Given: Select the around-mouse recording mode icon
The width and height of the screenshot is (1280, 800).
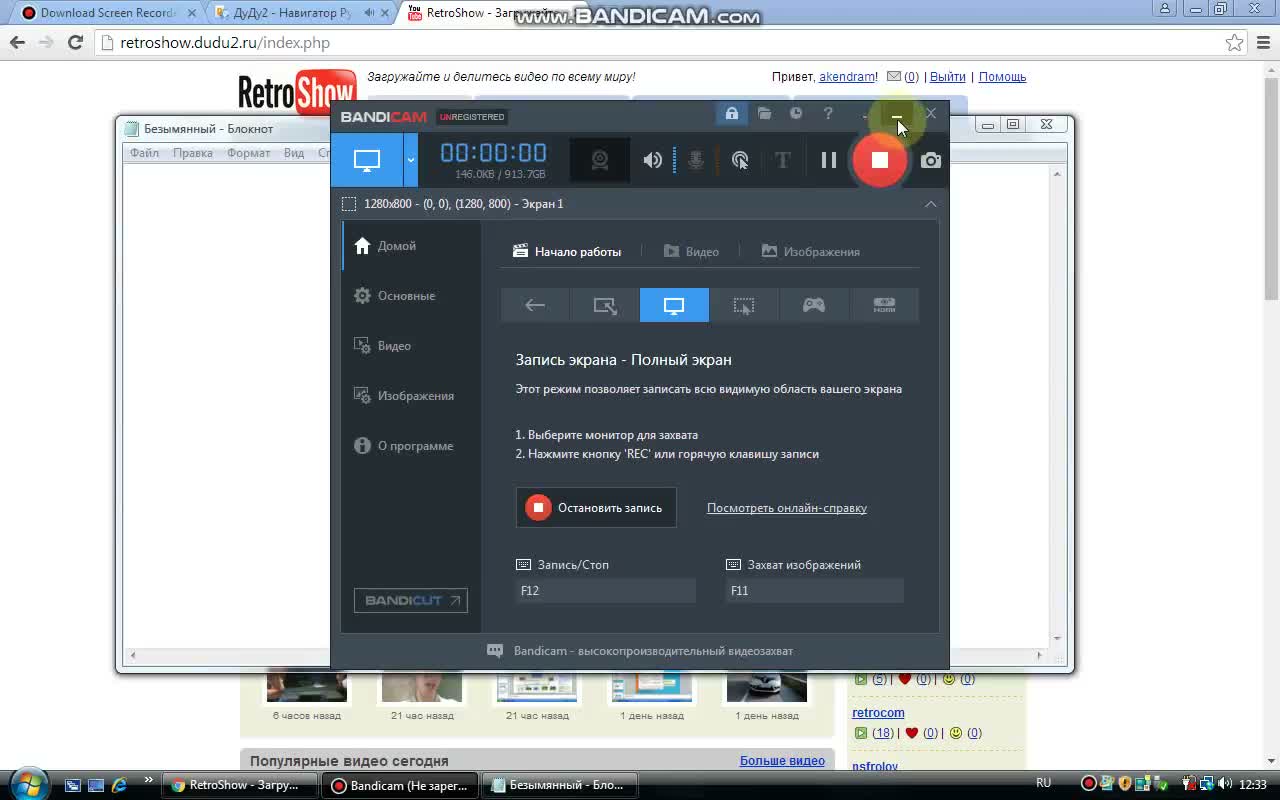Looking at the screenshot, I should 744,305.
